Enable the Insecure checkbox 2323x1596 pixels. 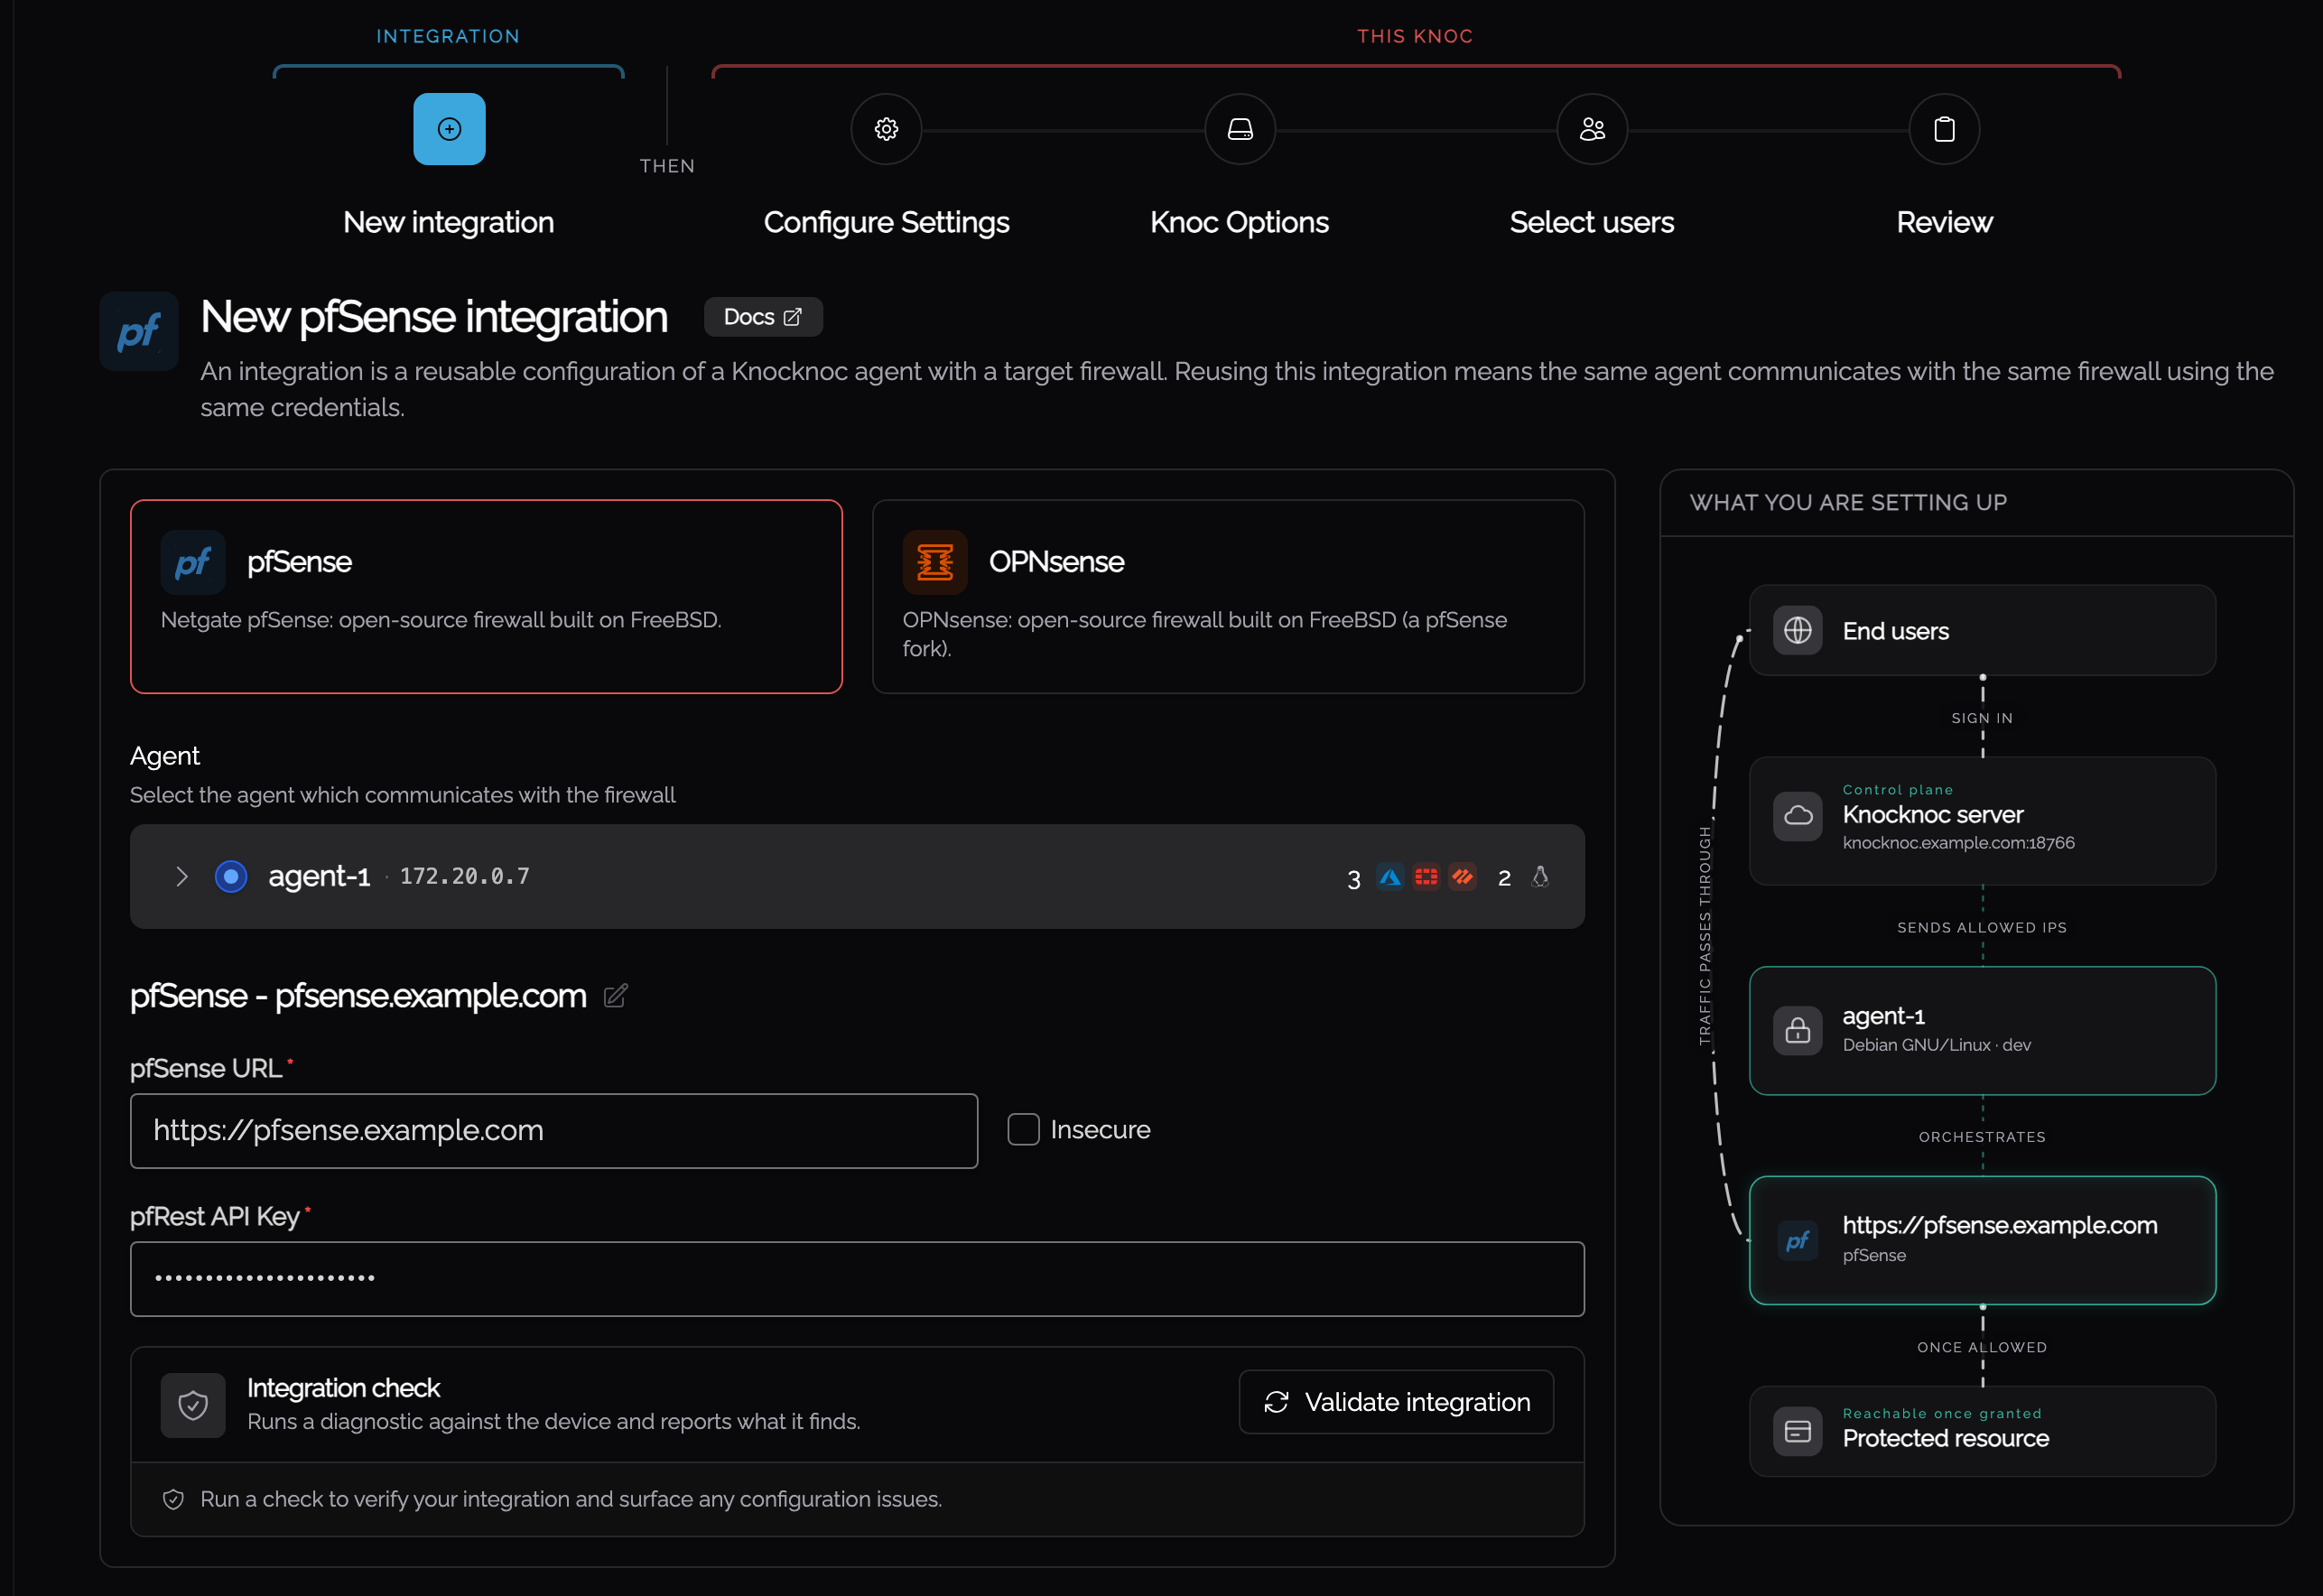click(1023, 1130)
